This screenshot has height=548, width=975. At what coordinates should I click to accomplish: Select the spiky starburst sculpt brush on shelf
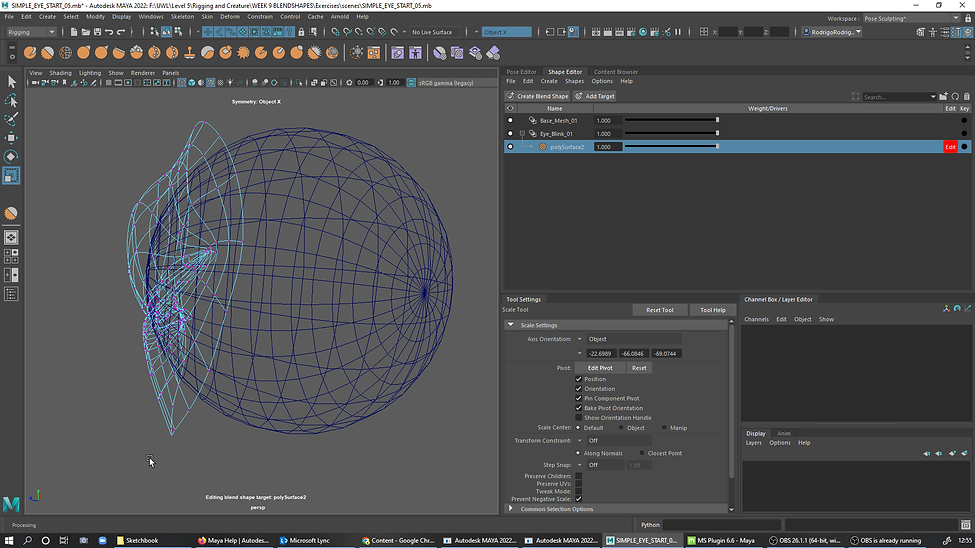[243, 53]
